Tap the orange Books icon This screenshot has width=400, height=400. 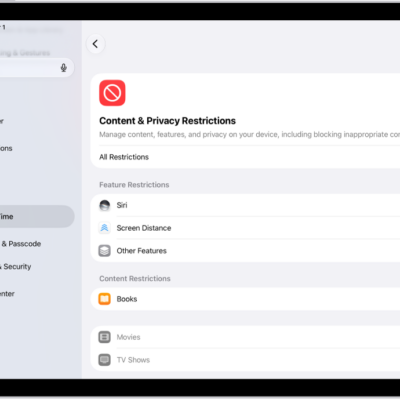[105, 299]
